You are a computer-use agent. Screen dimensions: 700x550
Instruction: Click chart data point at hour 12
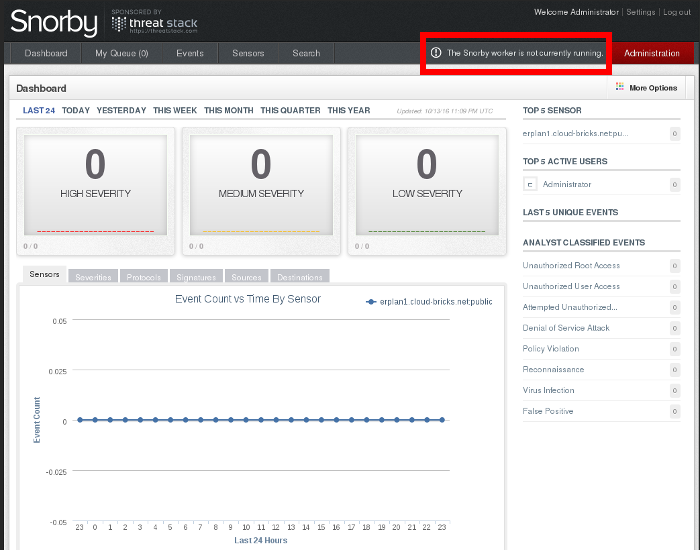point(276,420)
